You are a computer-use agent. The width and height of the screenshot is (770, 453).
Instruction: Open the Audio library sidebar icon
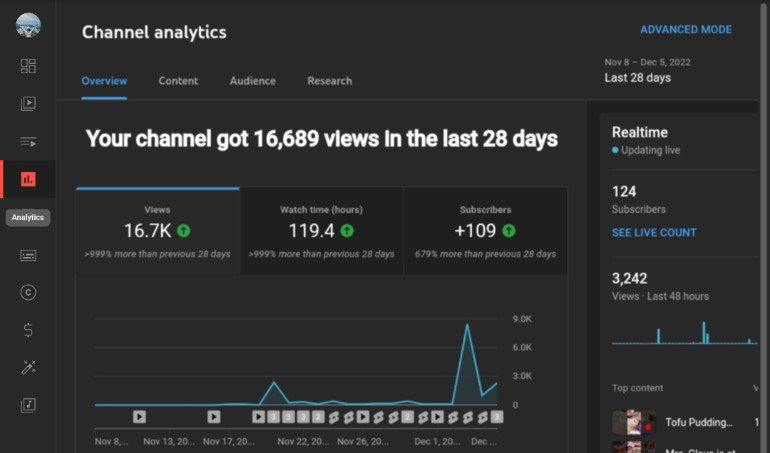[x=28, y=405]
